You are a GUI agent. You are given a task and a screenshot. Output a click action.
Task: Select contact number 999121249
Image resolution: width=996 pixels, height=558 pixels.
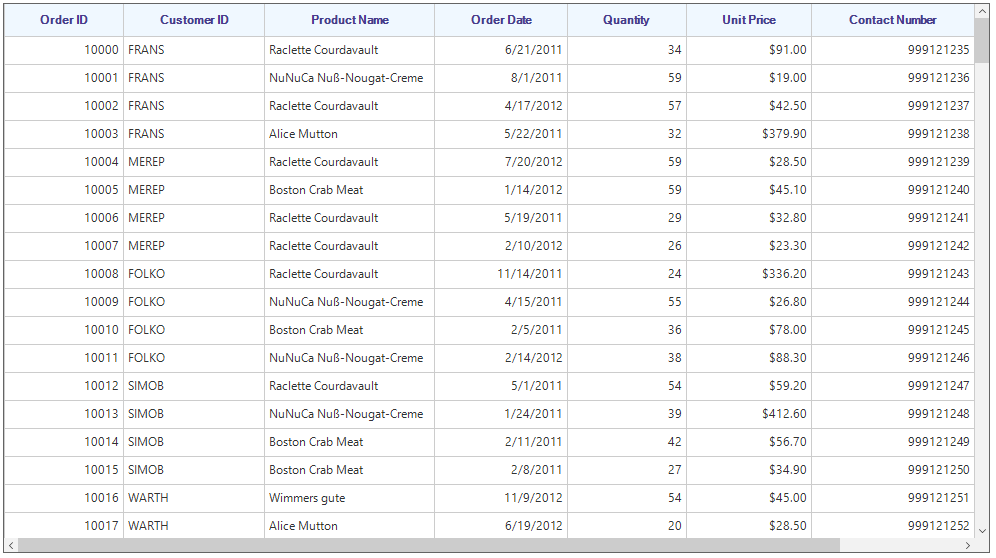tap(892, 441)
